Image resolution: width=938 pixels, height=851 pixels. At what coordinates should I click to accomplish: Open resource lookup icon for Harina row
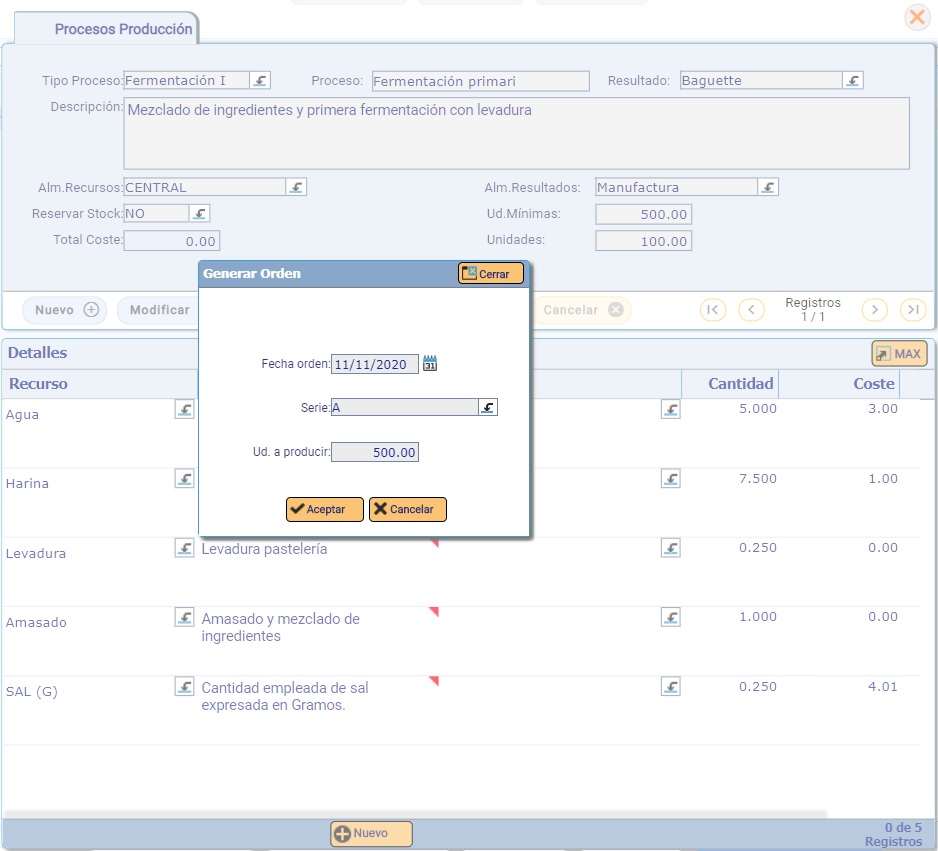click(184, 478)
